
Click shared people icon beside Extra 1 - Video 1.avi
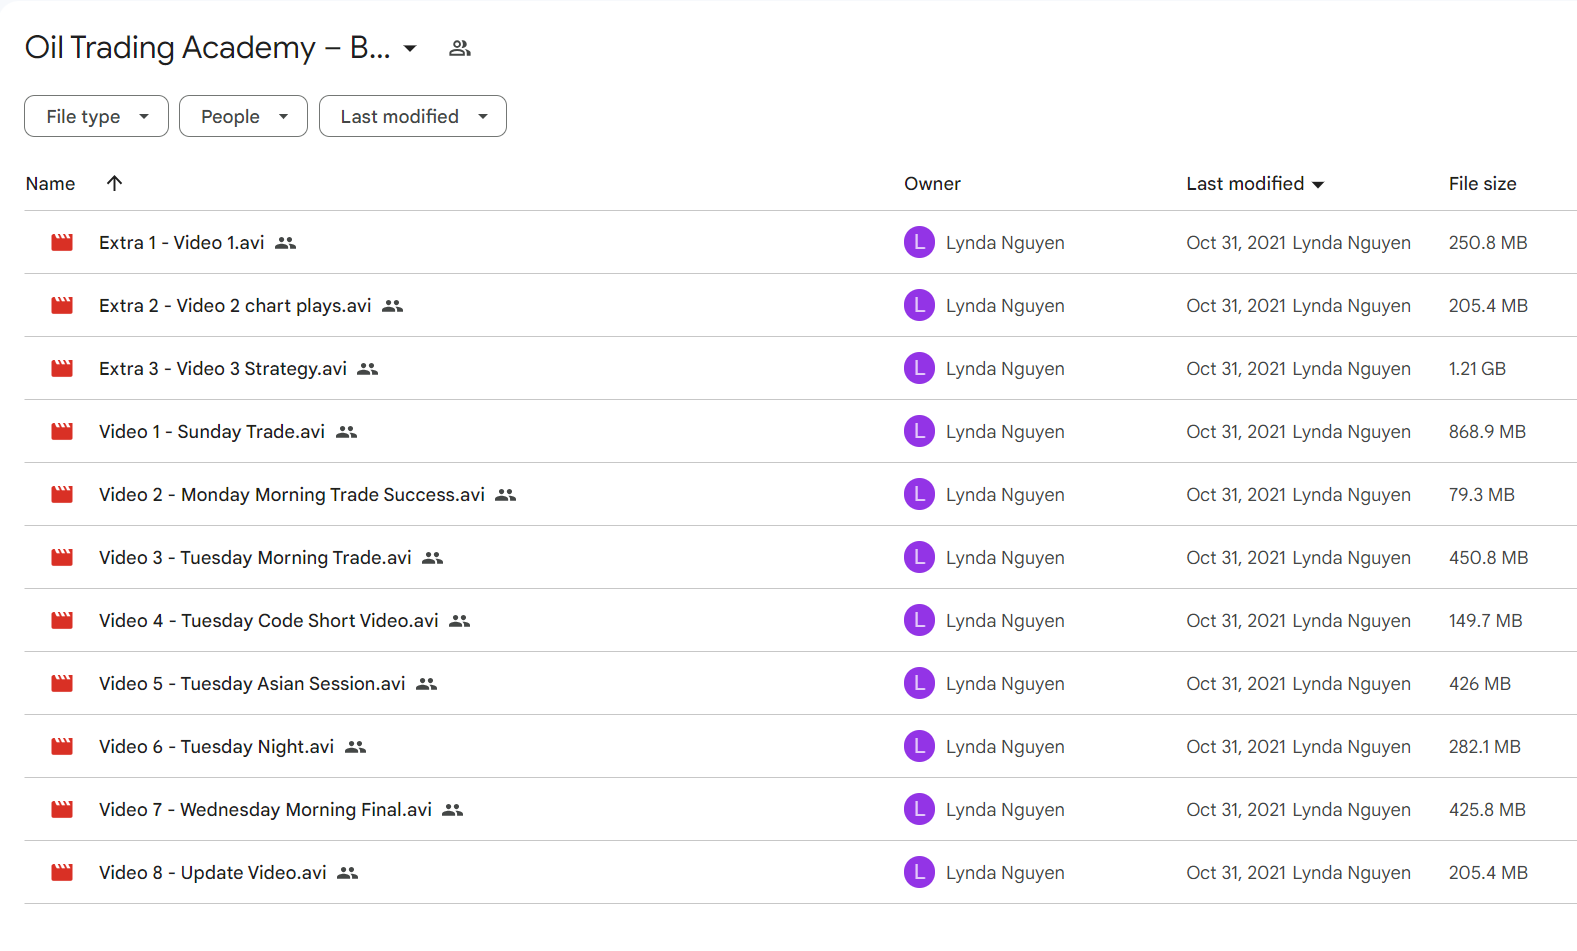coord(286,243)
